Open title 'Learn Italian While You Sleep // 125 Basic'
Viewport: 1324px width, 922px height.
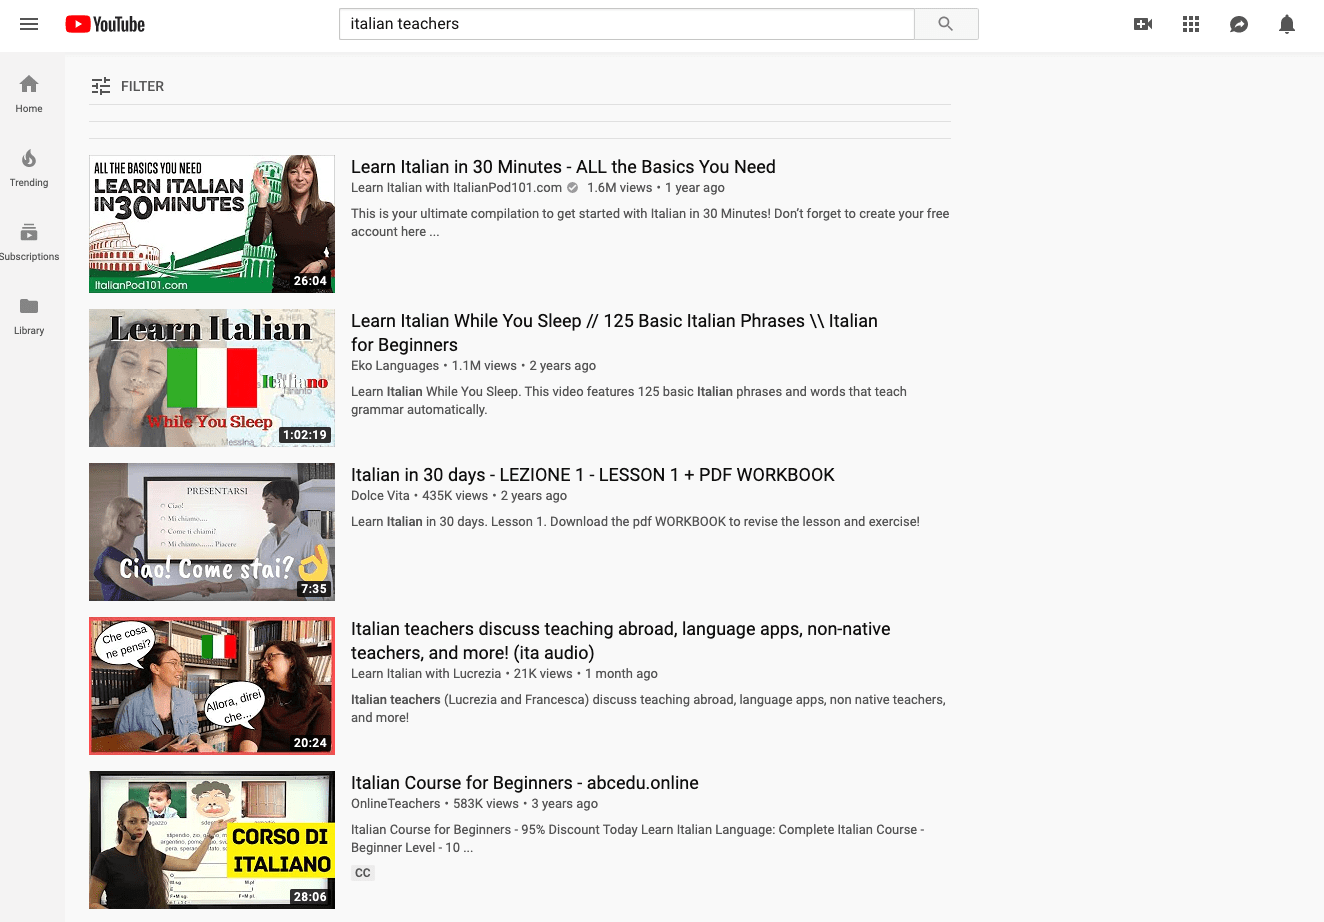614,333
